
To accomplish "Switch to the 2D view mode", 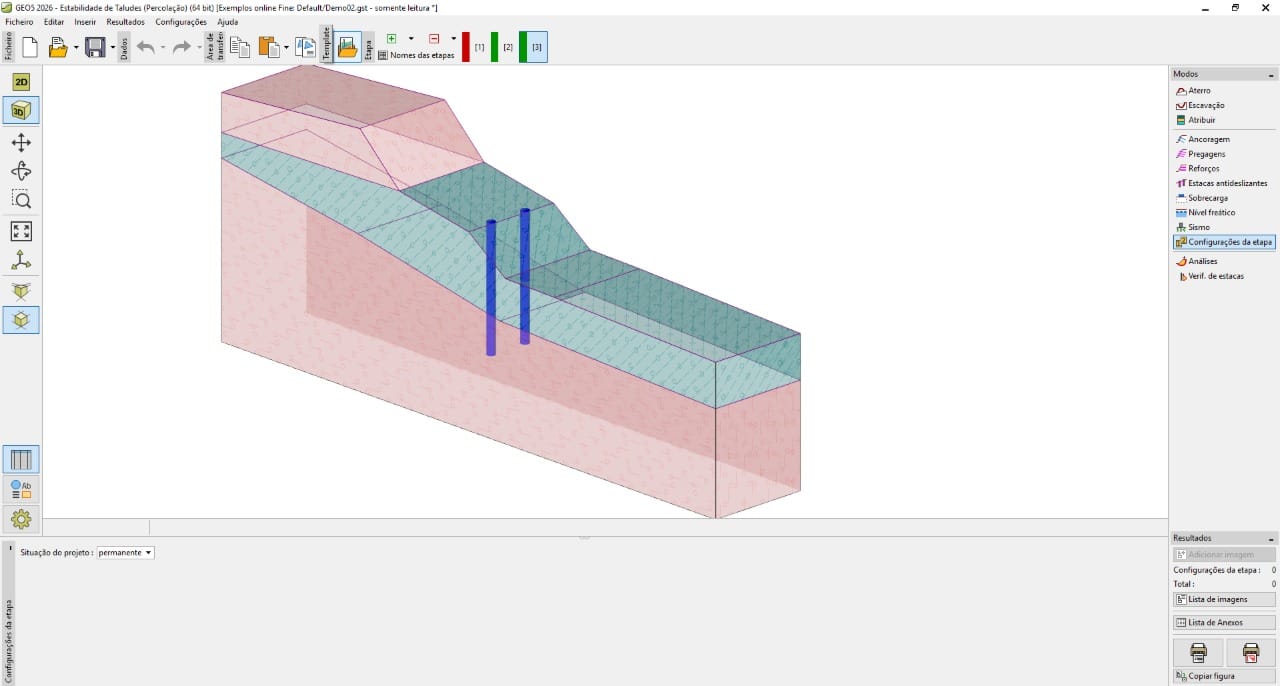I will (x=21, y=82).
